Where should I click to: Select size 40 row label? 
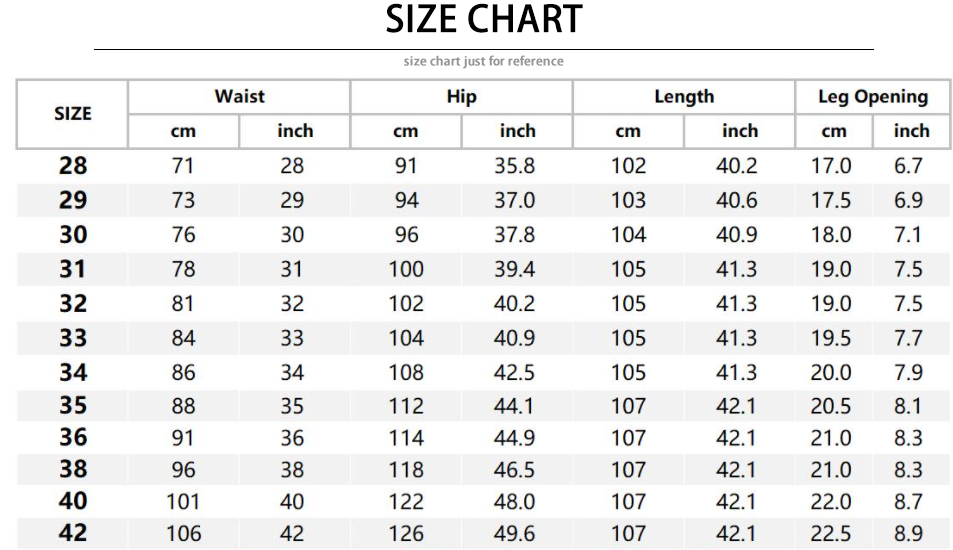73,501
